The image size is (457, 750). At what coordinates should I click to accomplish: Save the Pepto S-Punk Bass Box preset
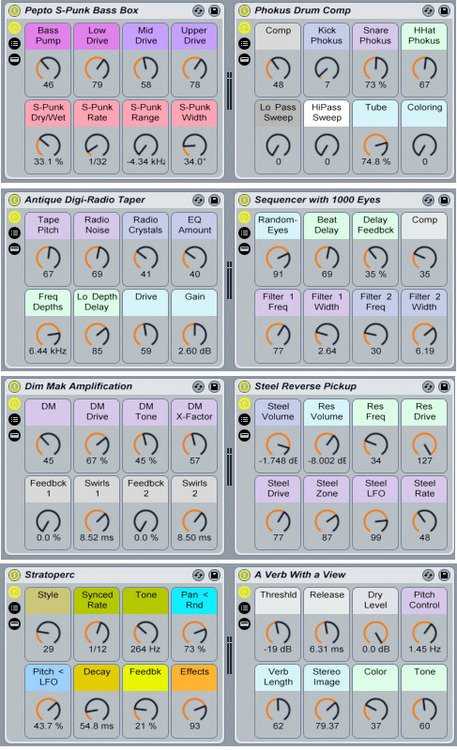point(214,10)
